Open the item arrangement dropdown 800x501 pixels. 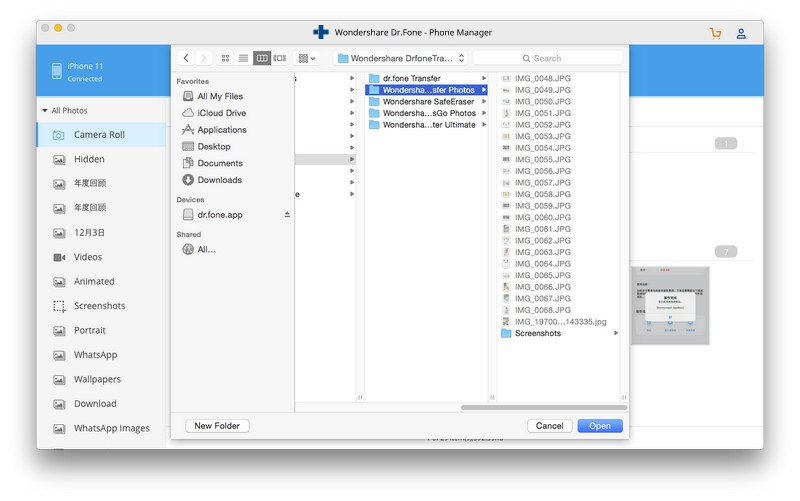point(307,58)
